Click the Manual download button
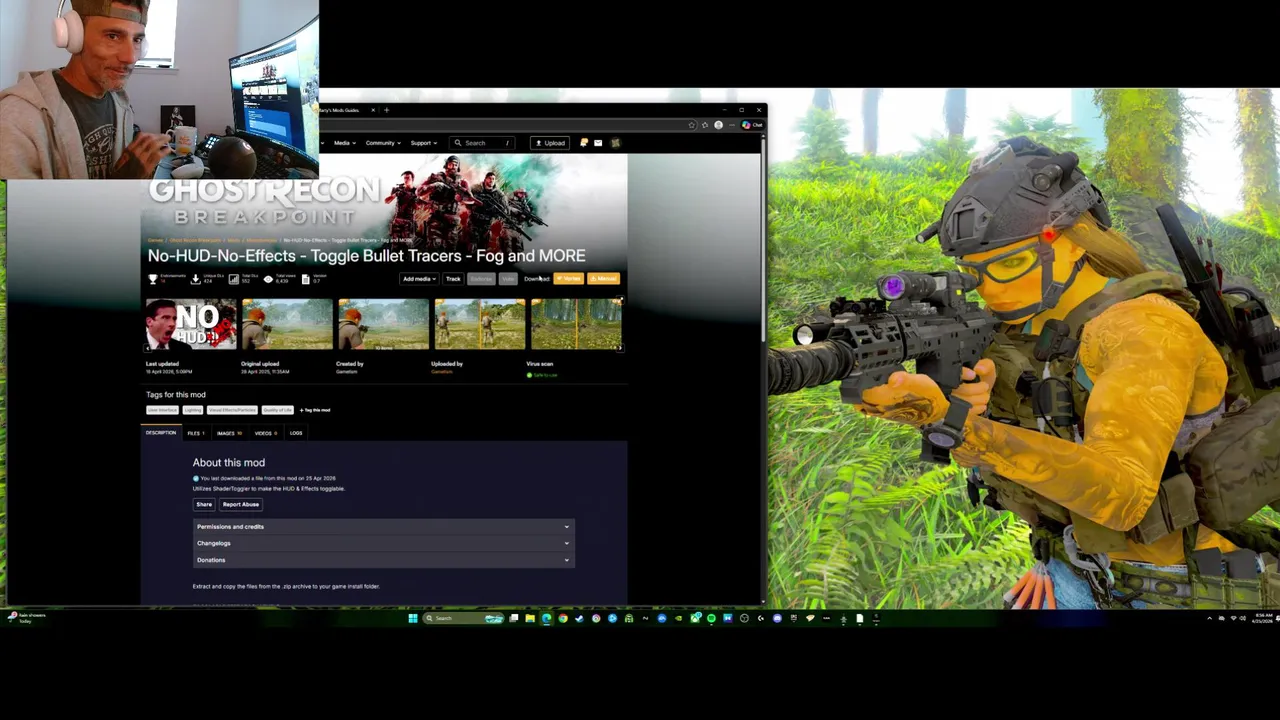Image resolution: width=1280 pixels, height=720 pixels. pyautogui.click(x=604, y=279)
